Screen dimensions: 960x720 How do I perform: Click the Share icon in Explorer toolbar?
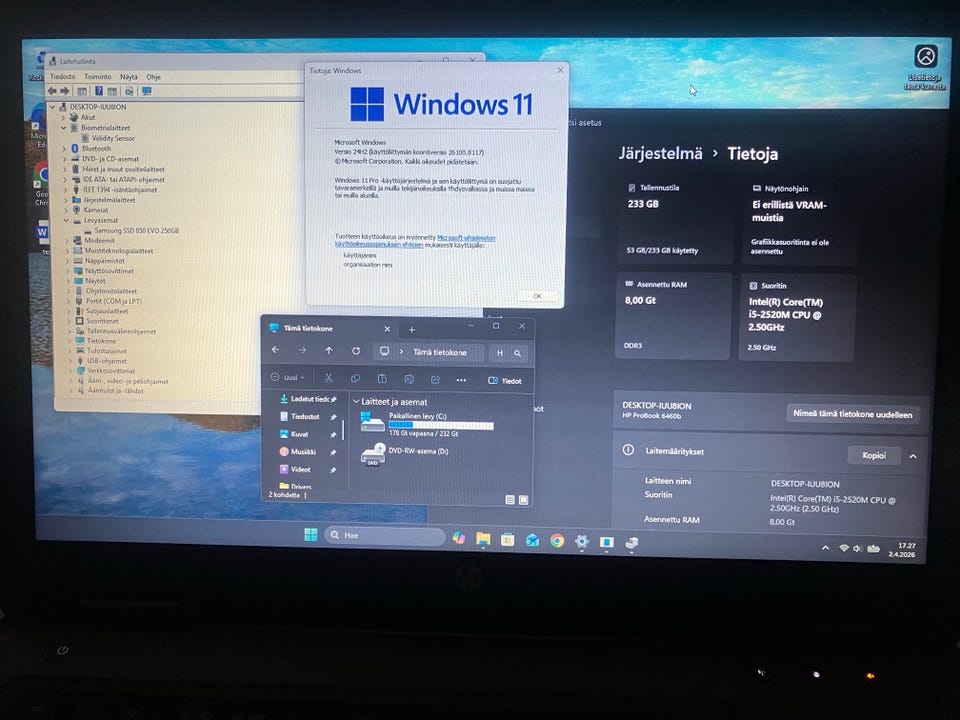435,380
